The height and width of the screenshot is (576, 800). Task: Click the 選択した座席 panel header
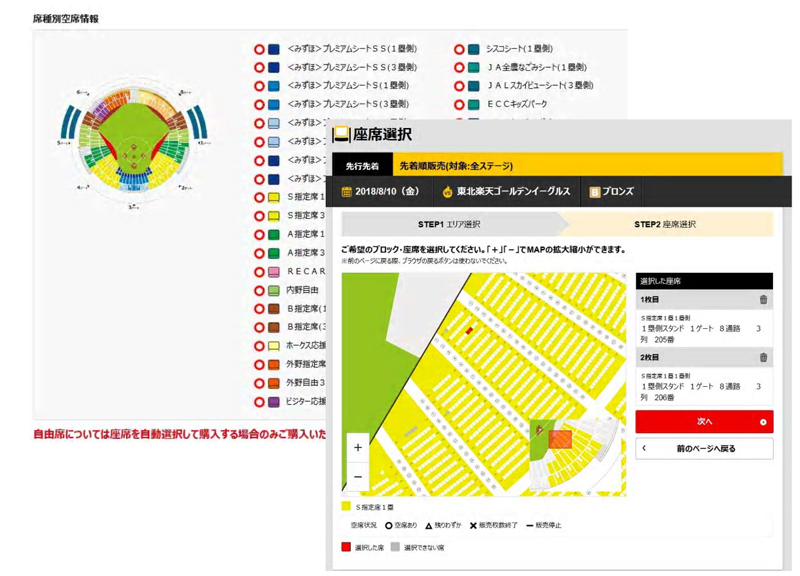704,281
